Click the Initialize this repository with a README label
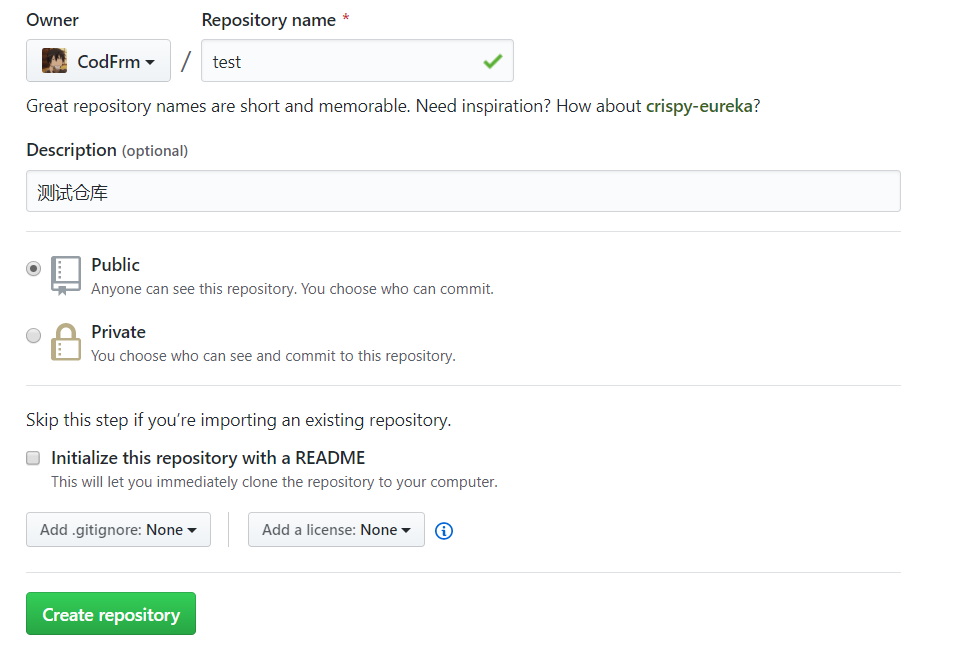The image size is (957, 665). 208,458
